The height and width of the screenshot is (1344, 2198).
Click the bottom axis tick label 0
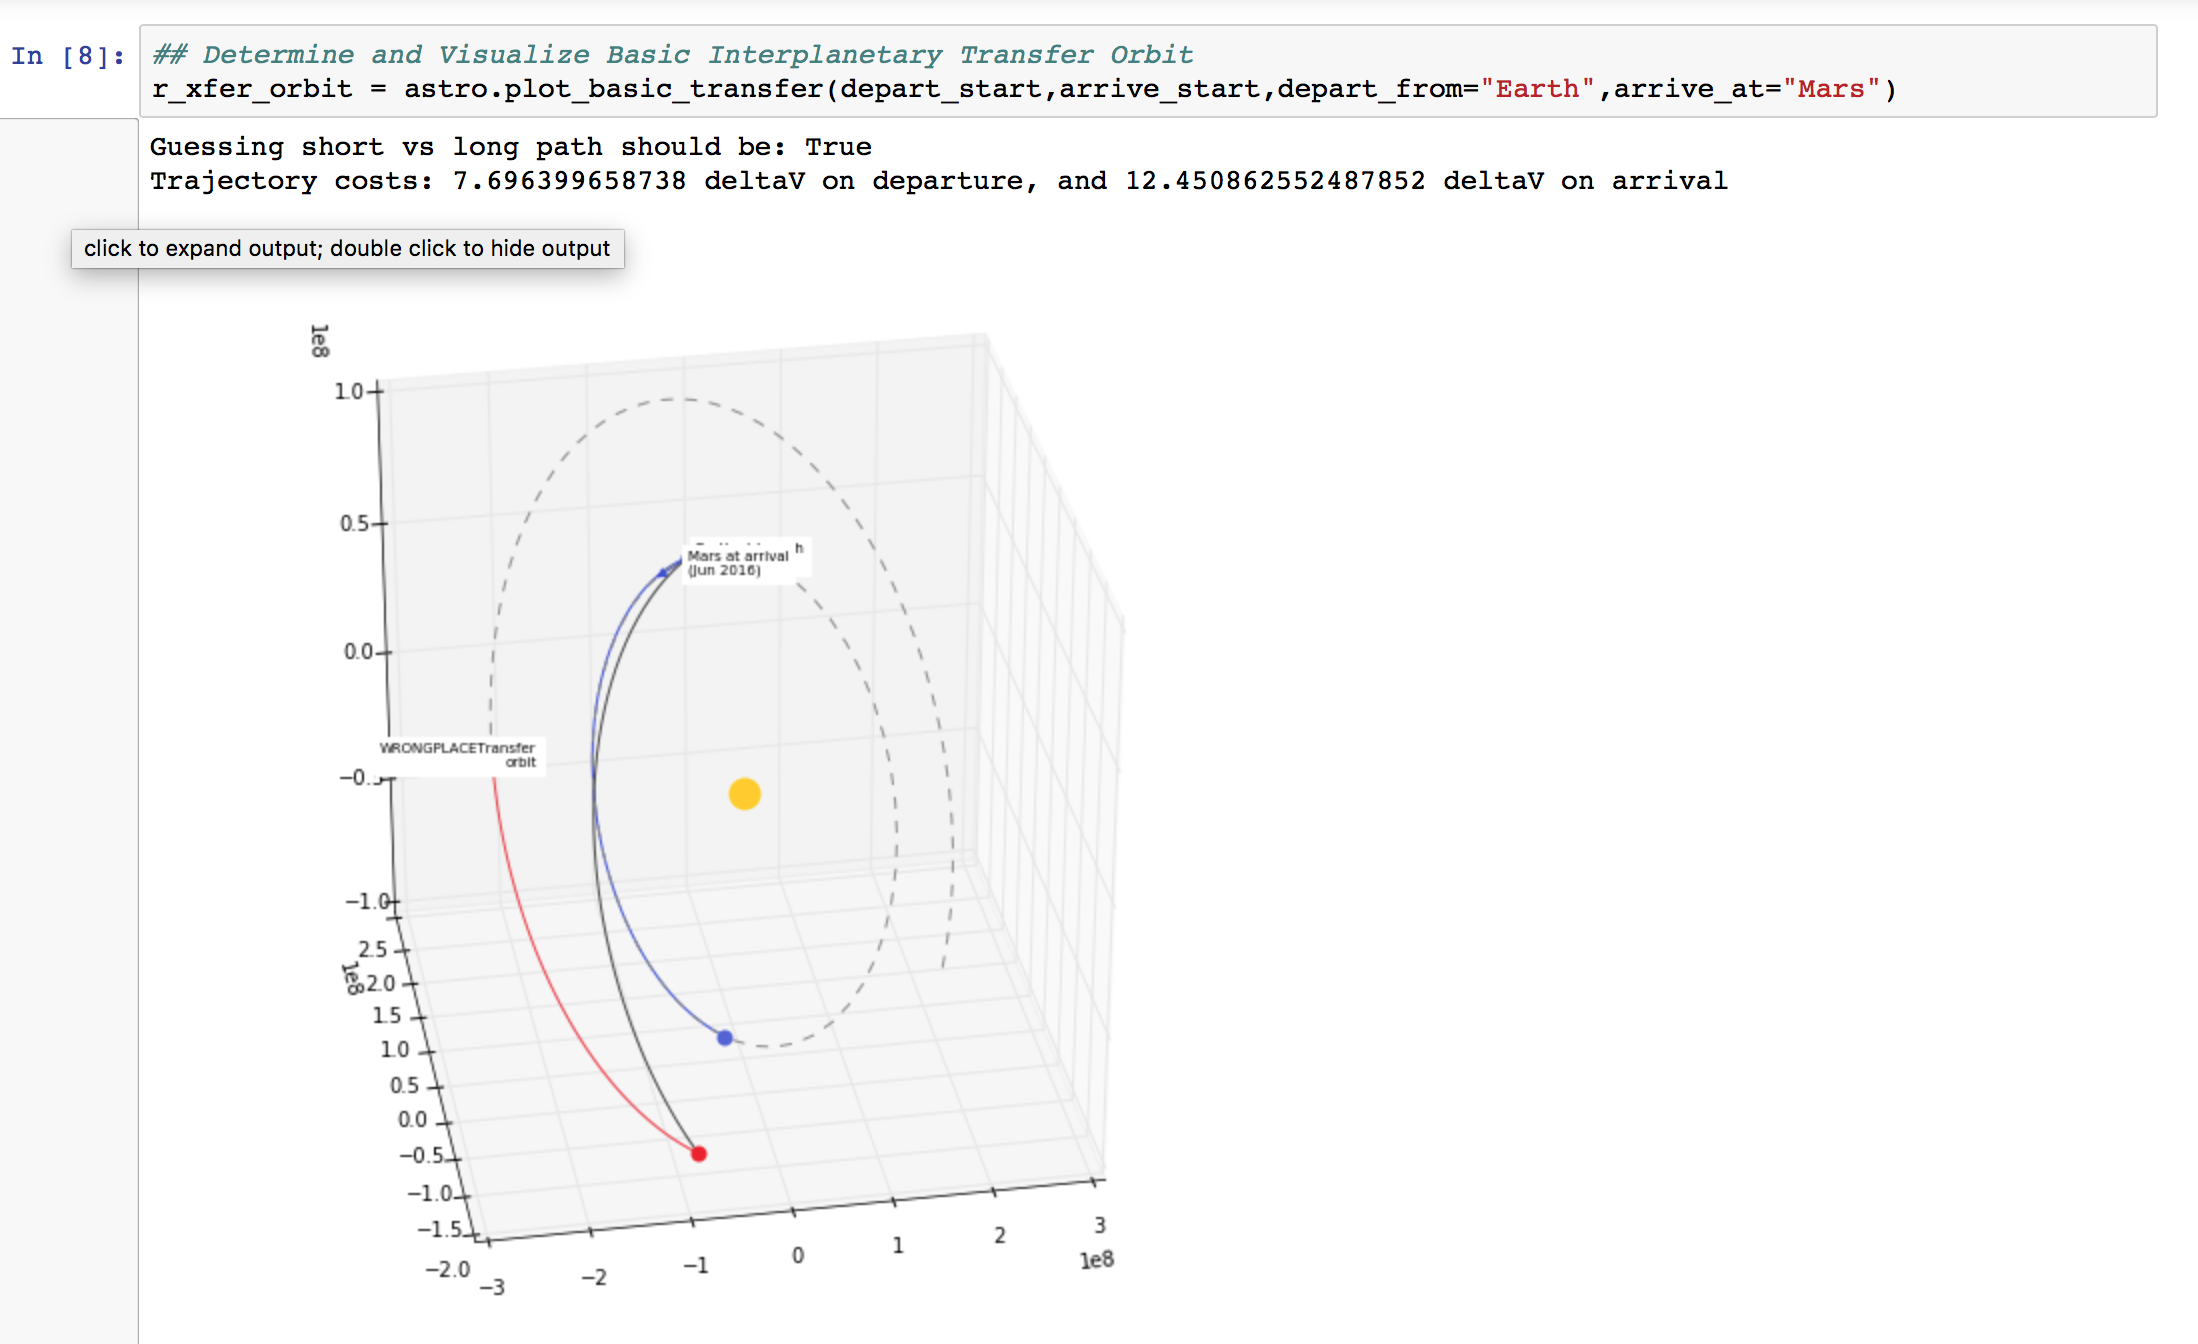[798, 1255]
